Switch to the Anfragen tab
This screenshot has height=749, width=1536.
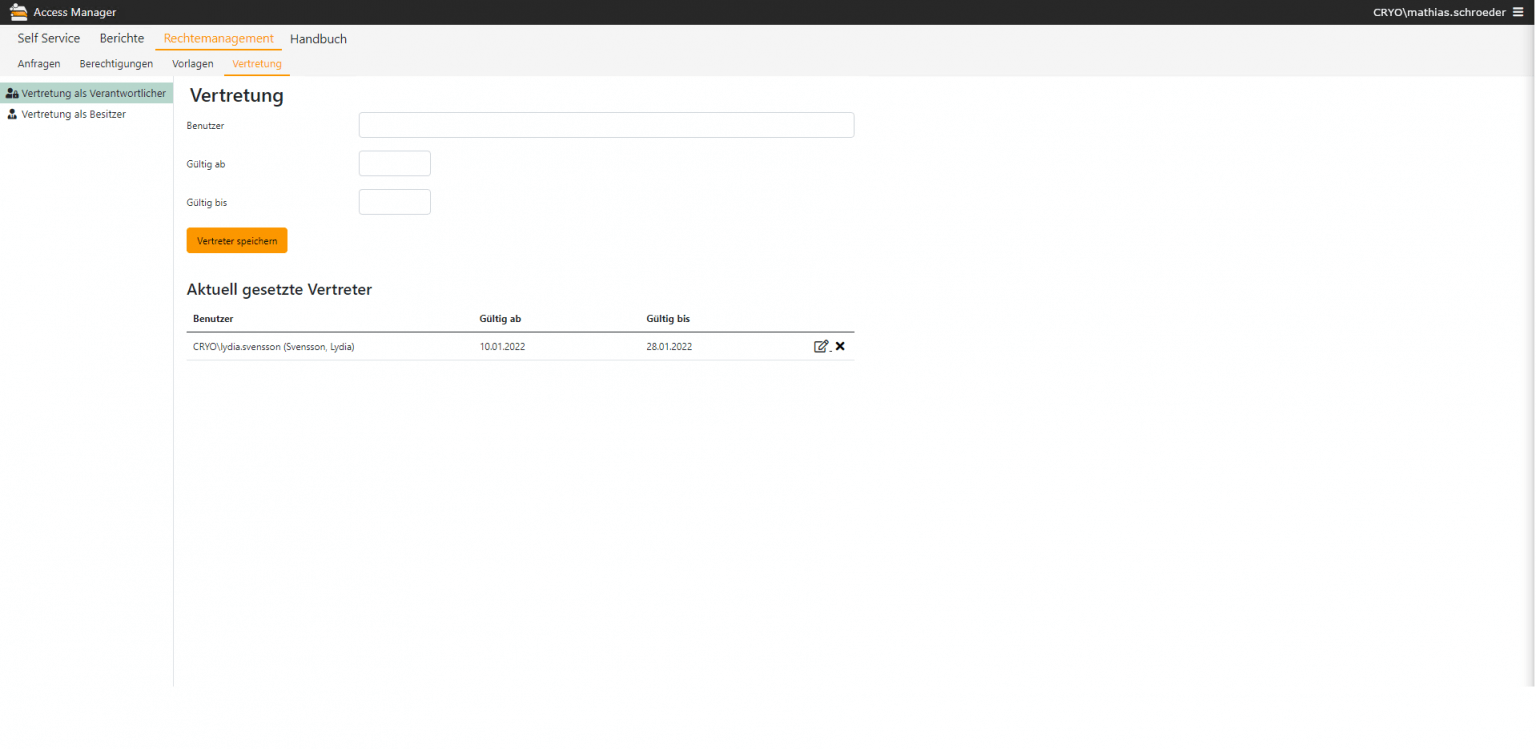[x=39, y=64]
